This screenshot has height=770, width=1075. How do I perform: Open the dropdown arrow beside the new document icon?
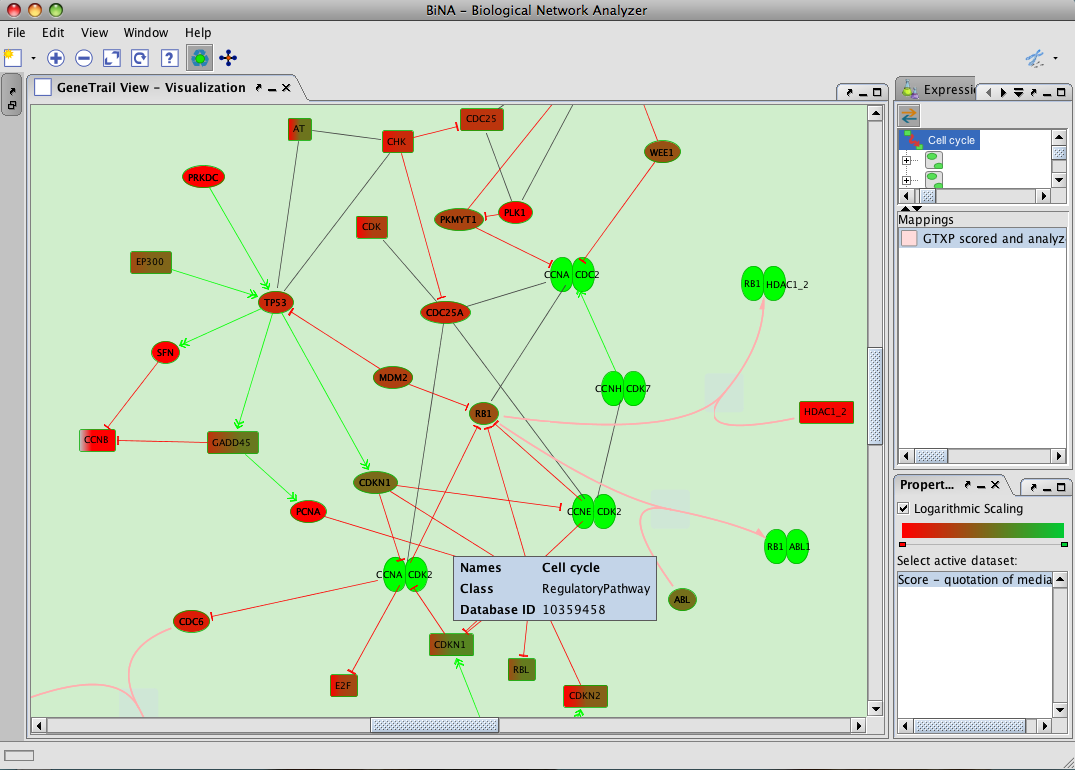pyautogui.click(x=33, y=59)
